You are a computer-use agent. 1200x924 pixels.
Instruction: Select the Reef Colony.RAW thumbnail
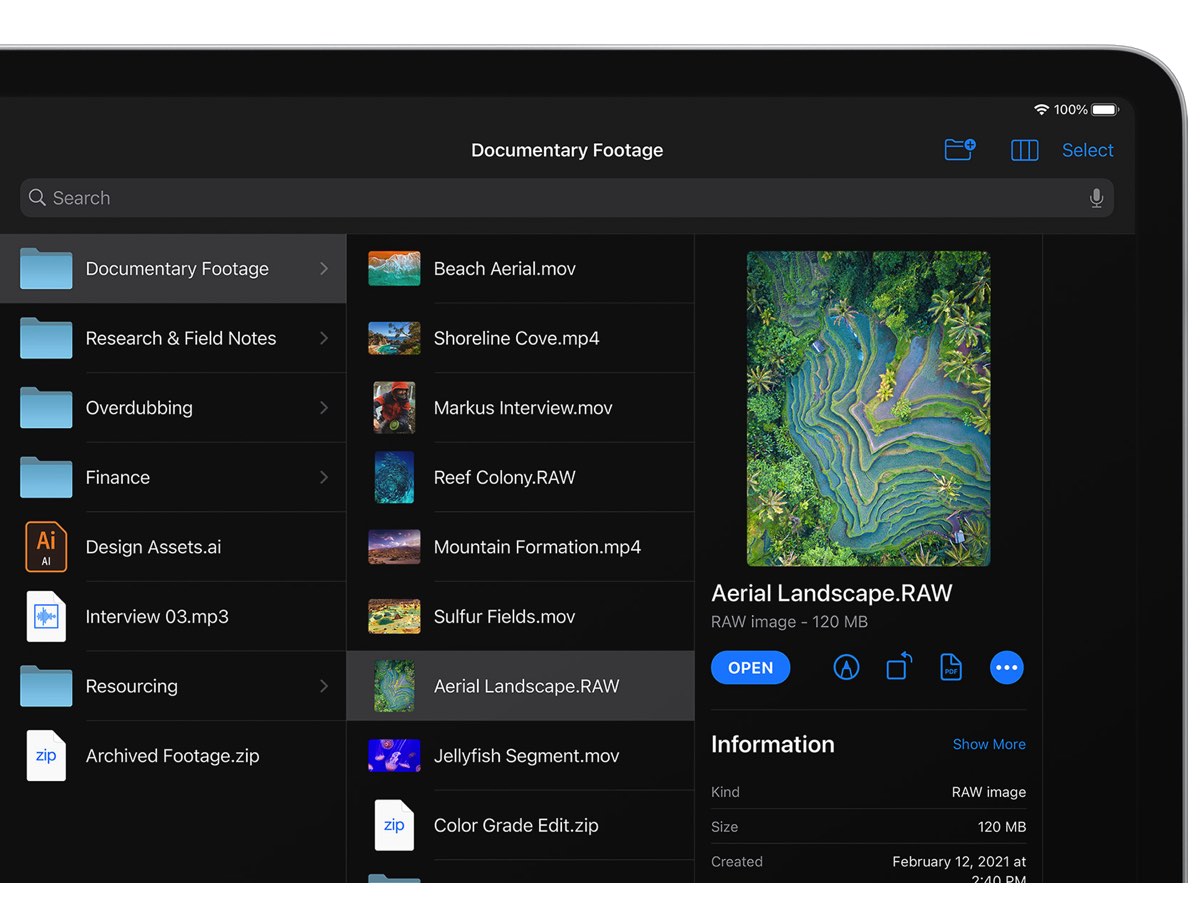[x=394, y=477]
